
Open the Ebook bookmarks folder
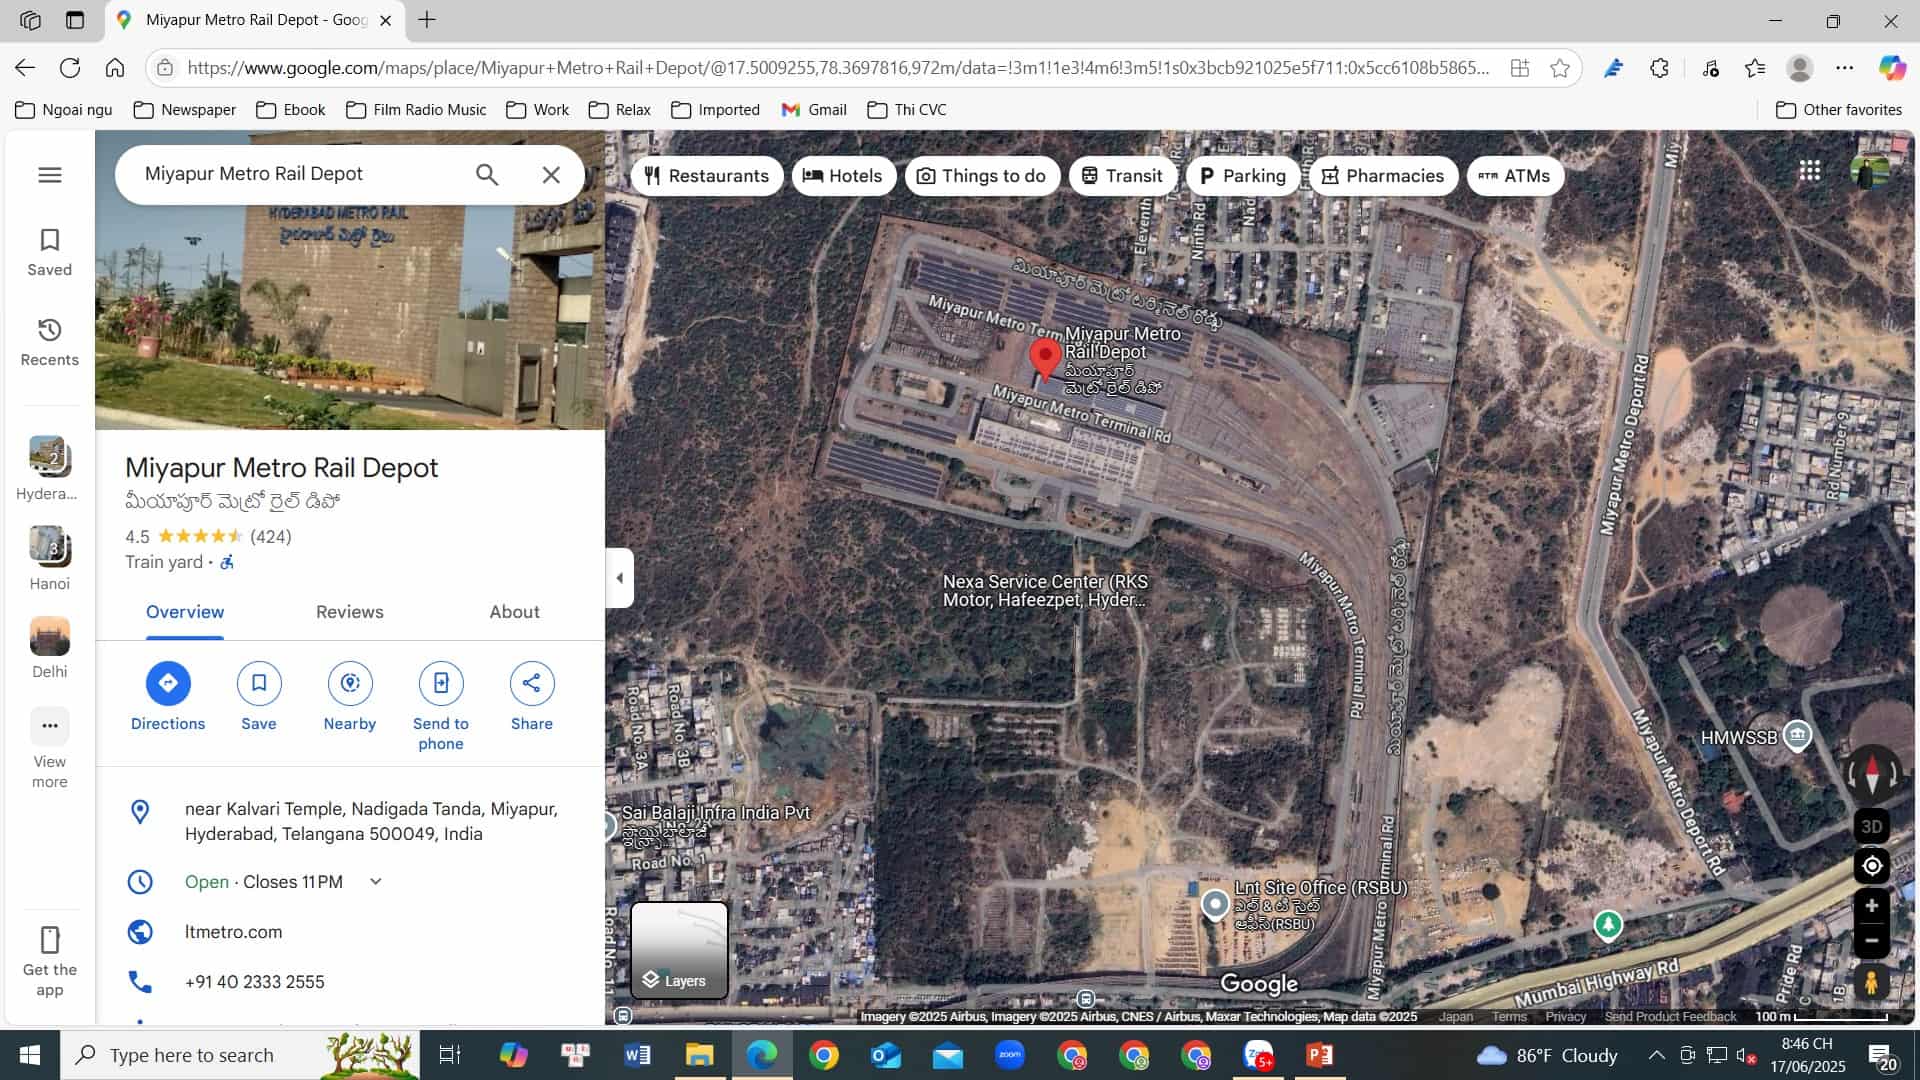[291, 110]
